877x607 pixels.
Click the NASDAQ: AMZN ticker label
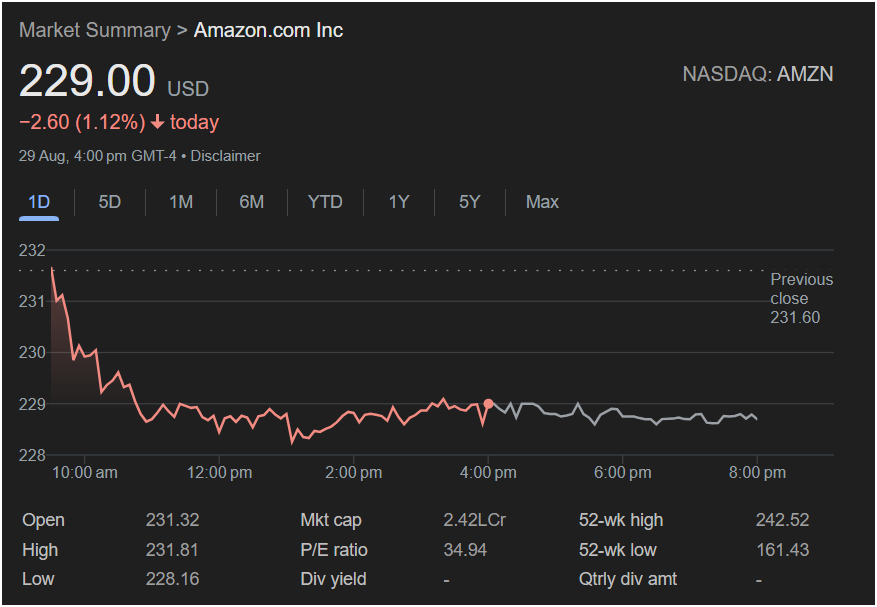pyautogui.click(x=757, y=74)
